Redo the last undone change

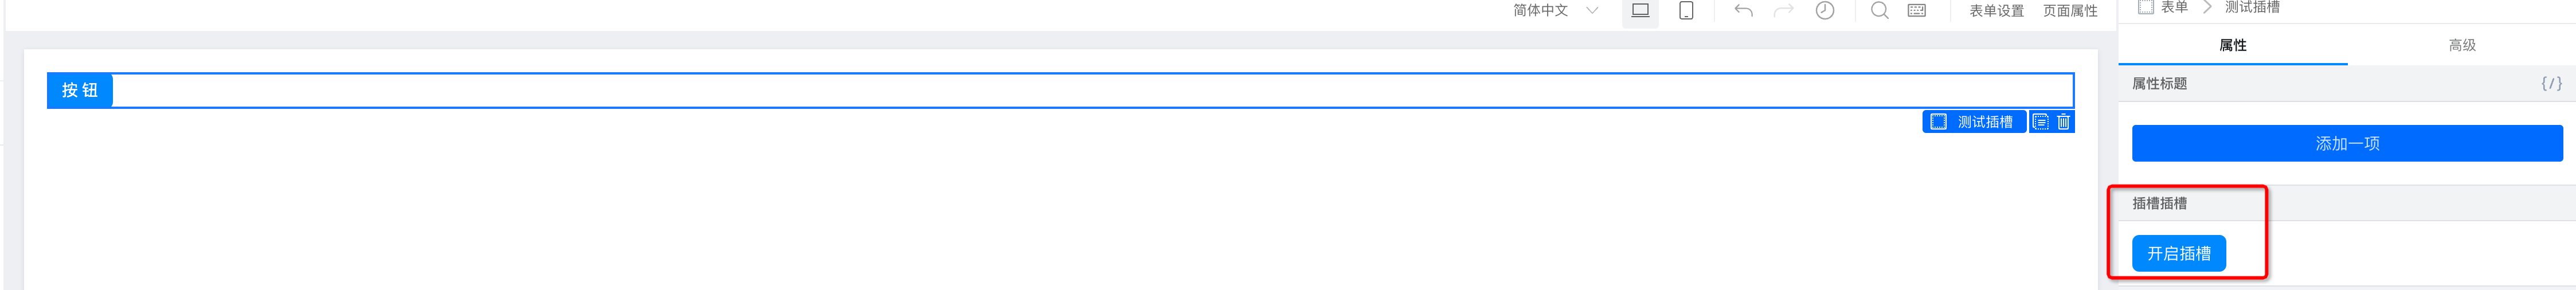click(1783, 10)
